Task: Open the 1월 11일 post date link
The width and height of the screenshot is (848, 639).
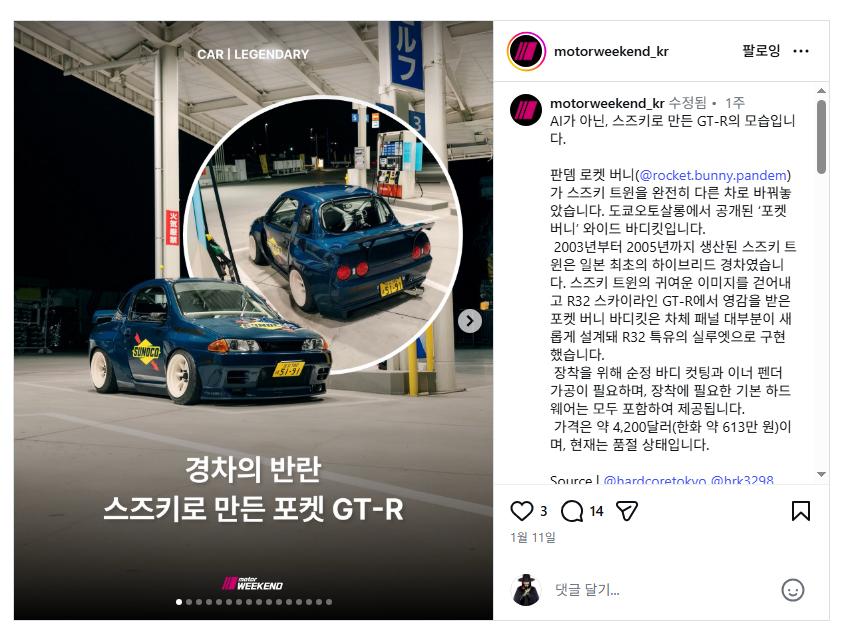Action: (533, 537)
